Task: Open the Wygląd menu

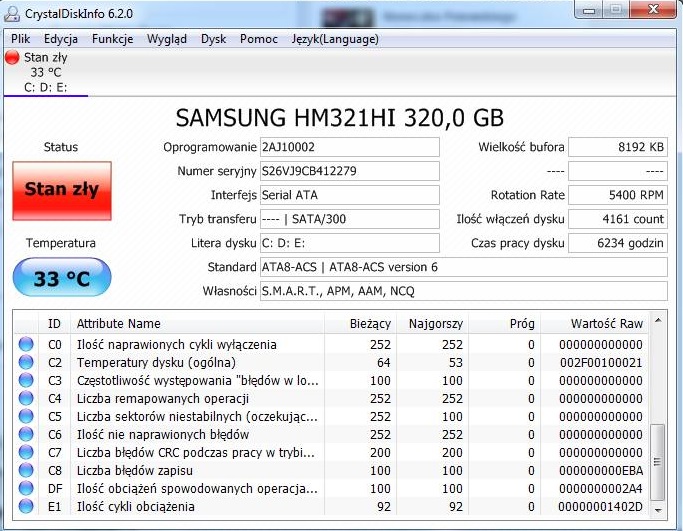Action: pos(167,39)
